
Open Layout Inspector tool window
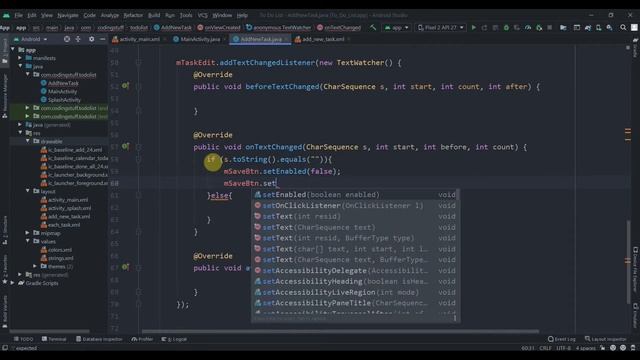pyautogui.click(x=605, y=339)
